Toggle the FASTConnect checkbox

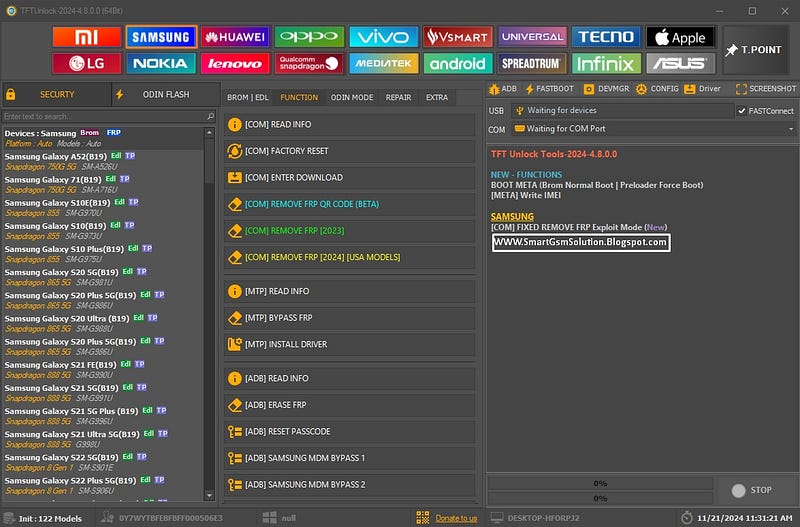741,111
